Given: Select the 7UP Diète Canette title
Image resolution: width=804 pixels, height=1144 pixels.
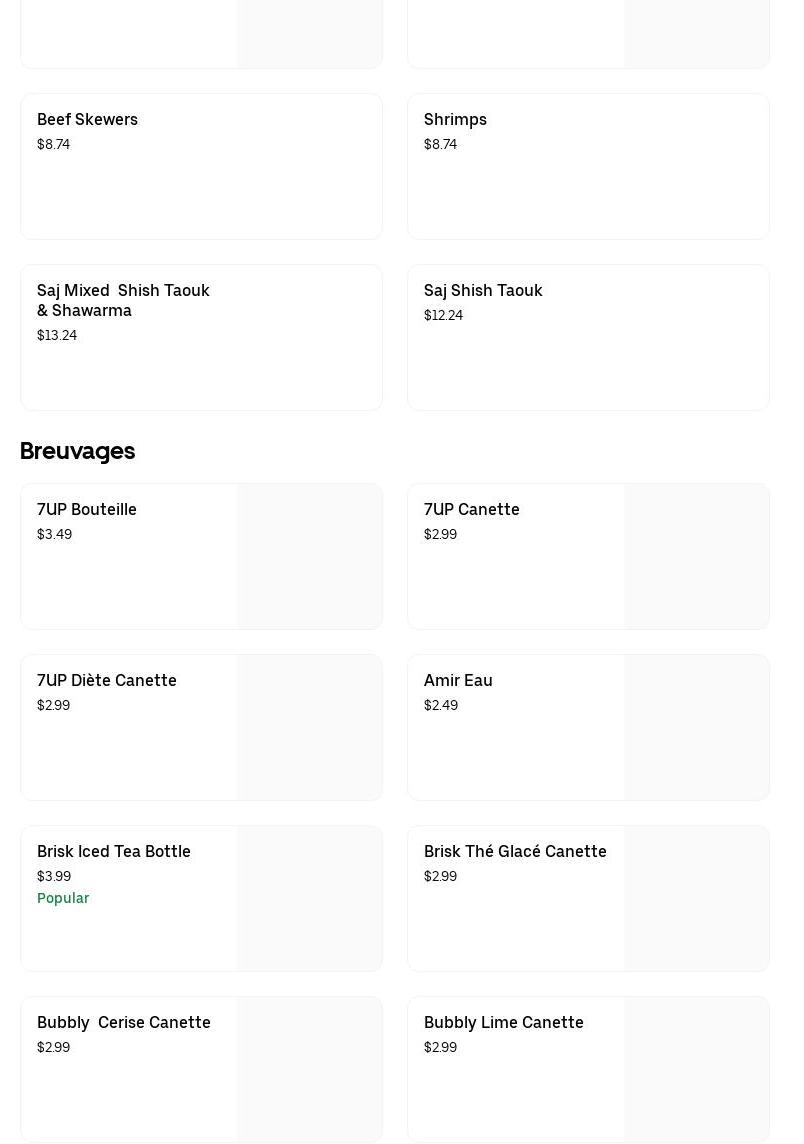Looking at the screenshot, I should coord(107,681).
